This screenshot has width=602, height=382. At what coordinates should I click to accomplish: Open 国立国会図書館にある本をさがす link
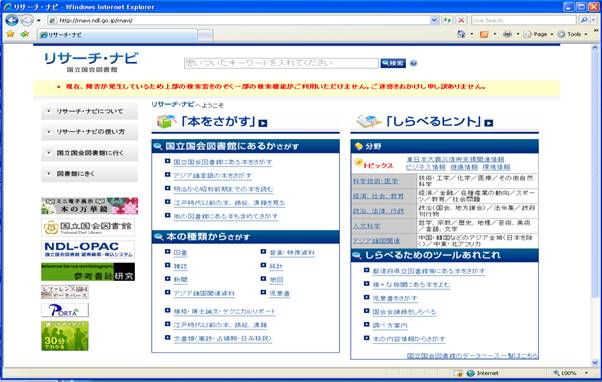(x=223, y=162)
